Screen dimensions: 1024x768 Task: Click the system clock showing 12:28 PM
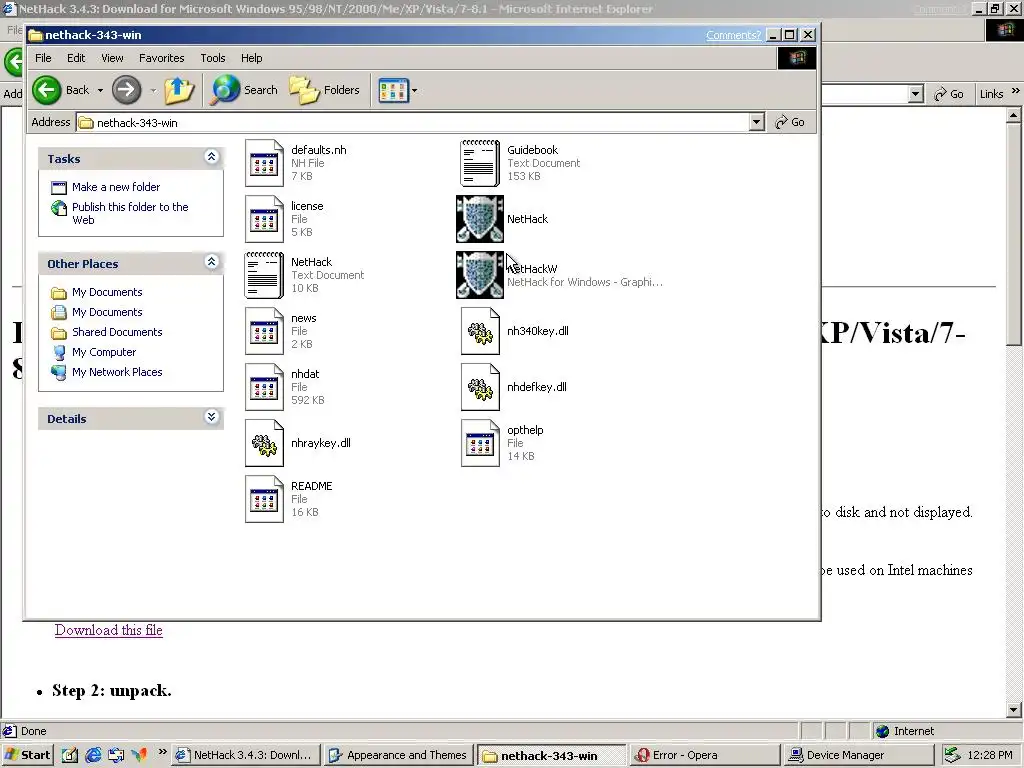pos(989,755)
